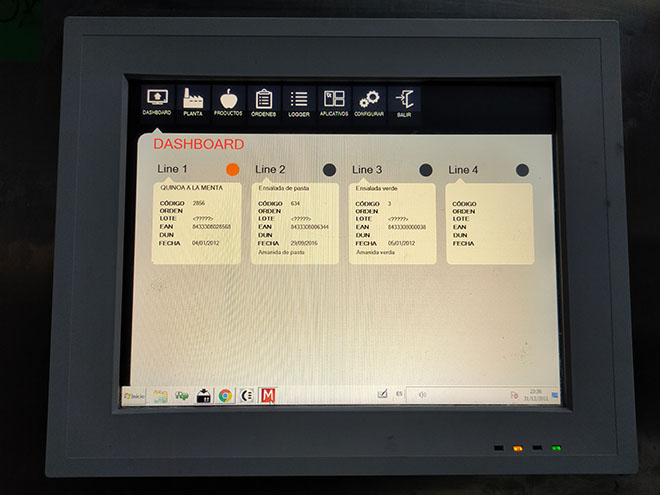Open the Productos apple icon
Screen dimensions: 660x495
(x=228, y=100)
